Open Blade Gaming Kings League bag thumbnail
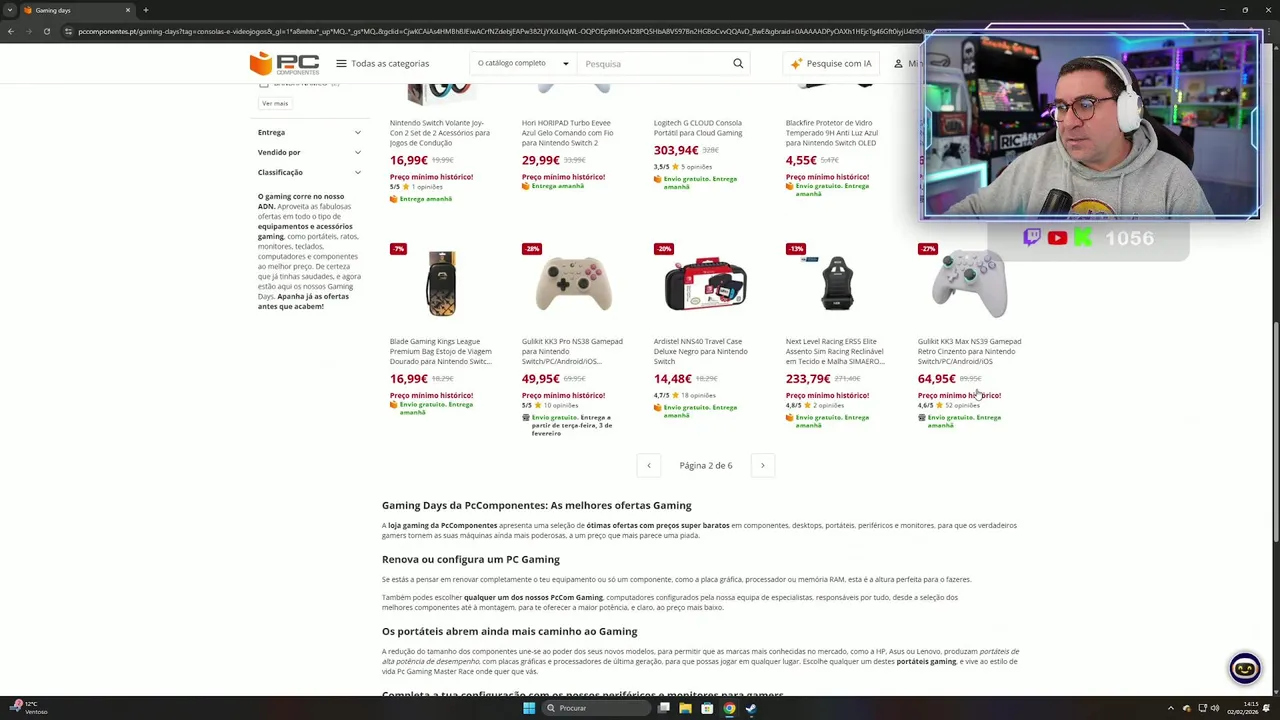 click(x=441, y=284)
